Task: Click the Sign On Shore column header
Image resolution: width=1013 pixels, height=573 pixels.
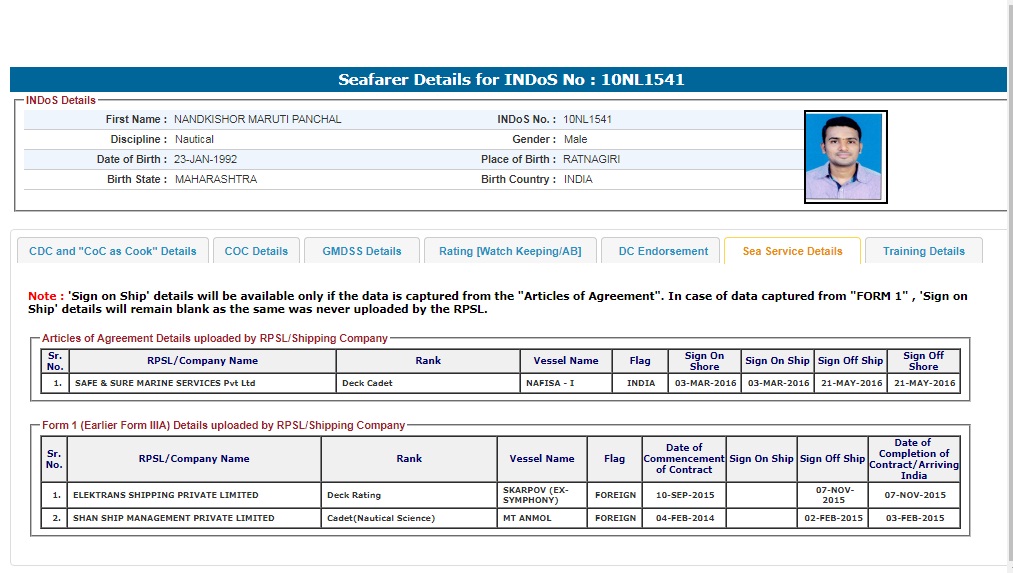Action: (704, 361)
